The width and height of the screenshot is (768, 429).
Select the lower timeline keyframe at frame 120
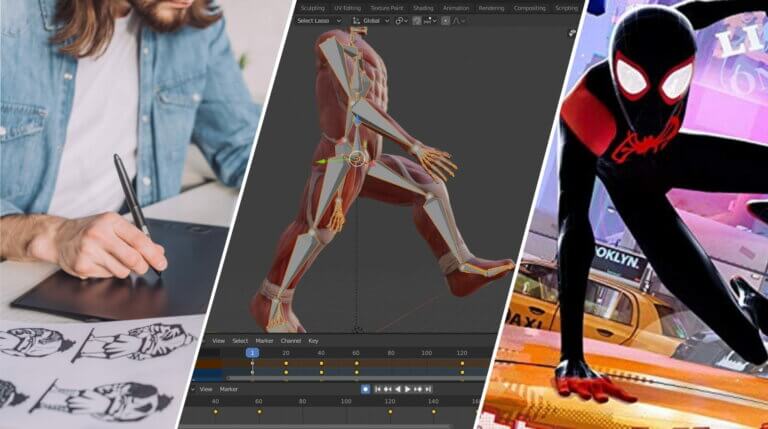point(390,412)
